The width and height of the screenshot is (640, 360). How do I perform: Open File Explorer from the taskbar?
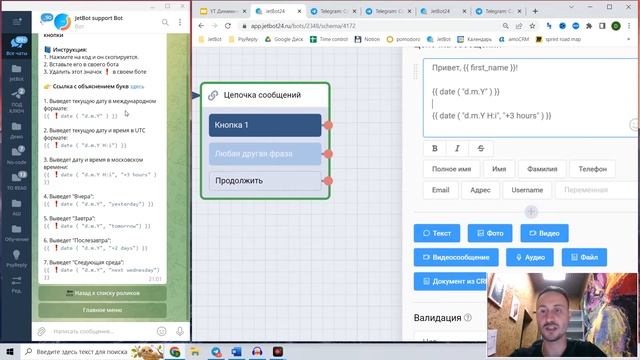click(x=195, y=351)
